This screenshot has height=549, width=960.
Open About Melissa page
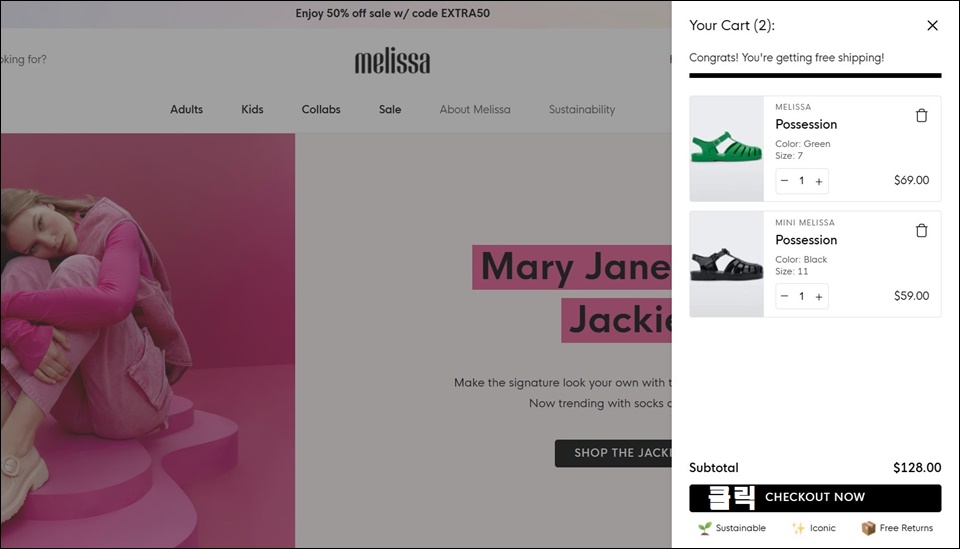(474, 110)
